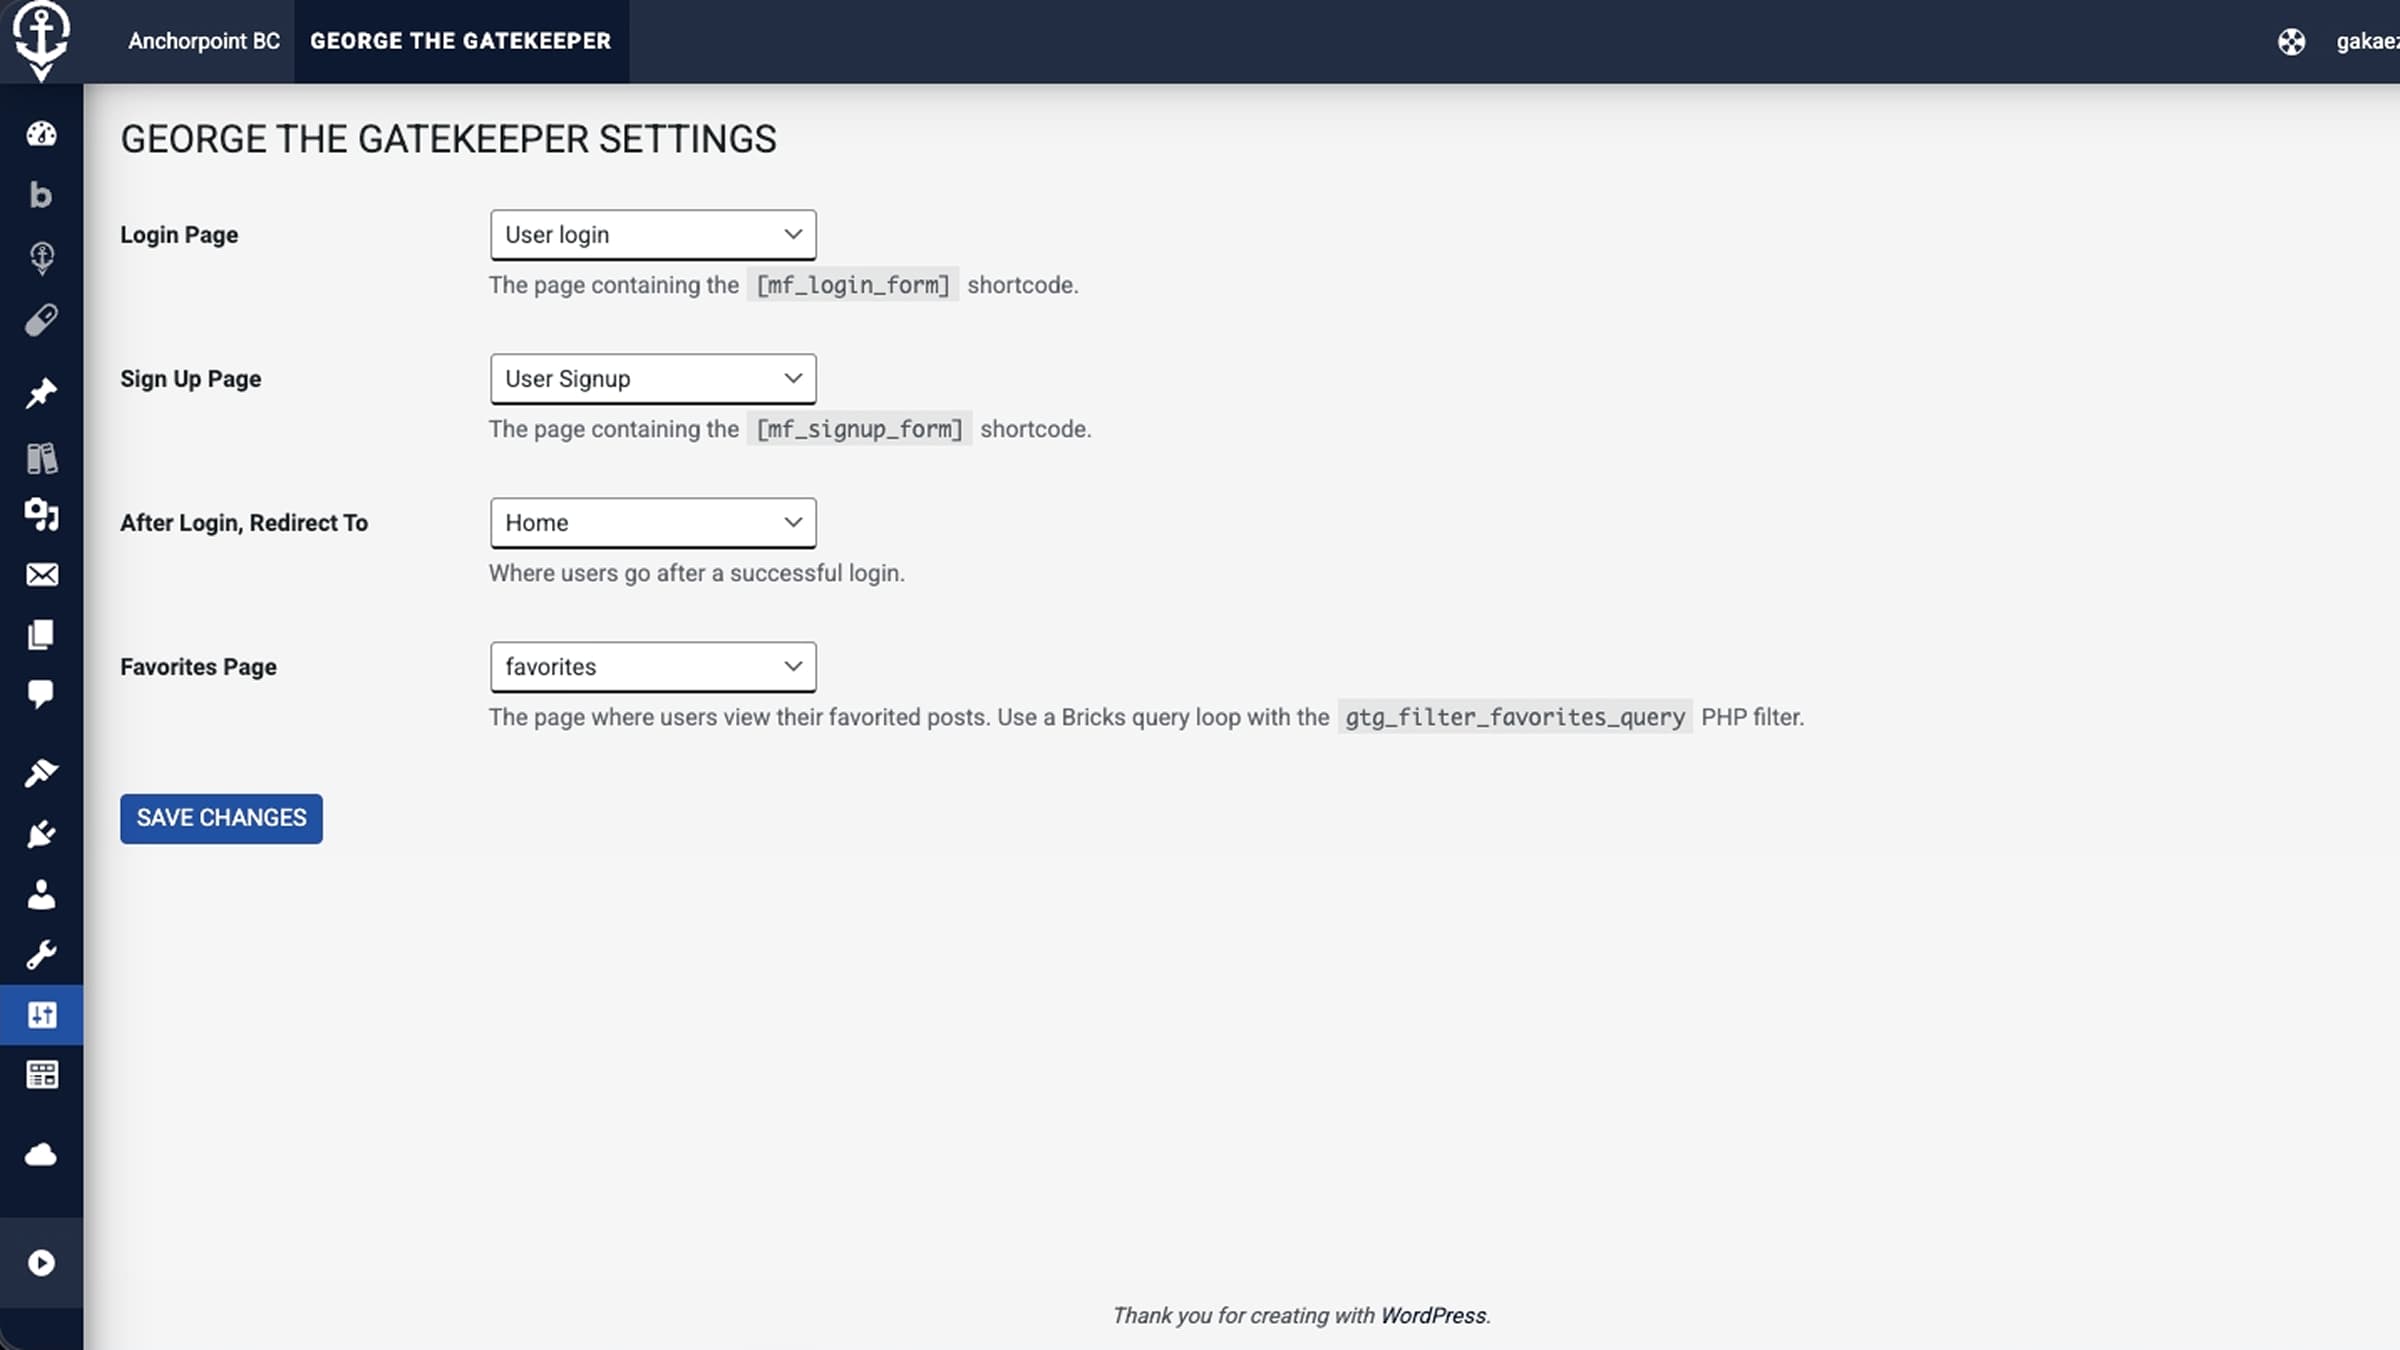Open the Favorites Page dropdown

coord(653,667)
